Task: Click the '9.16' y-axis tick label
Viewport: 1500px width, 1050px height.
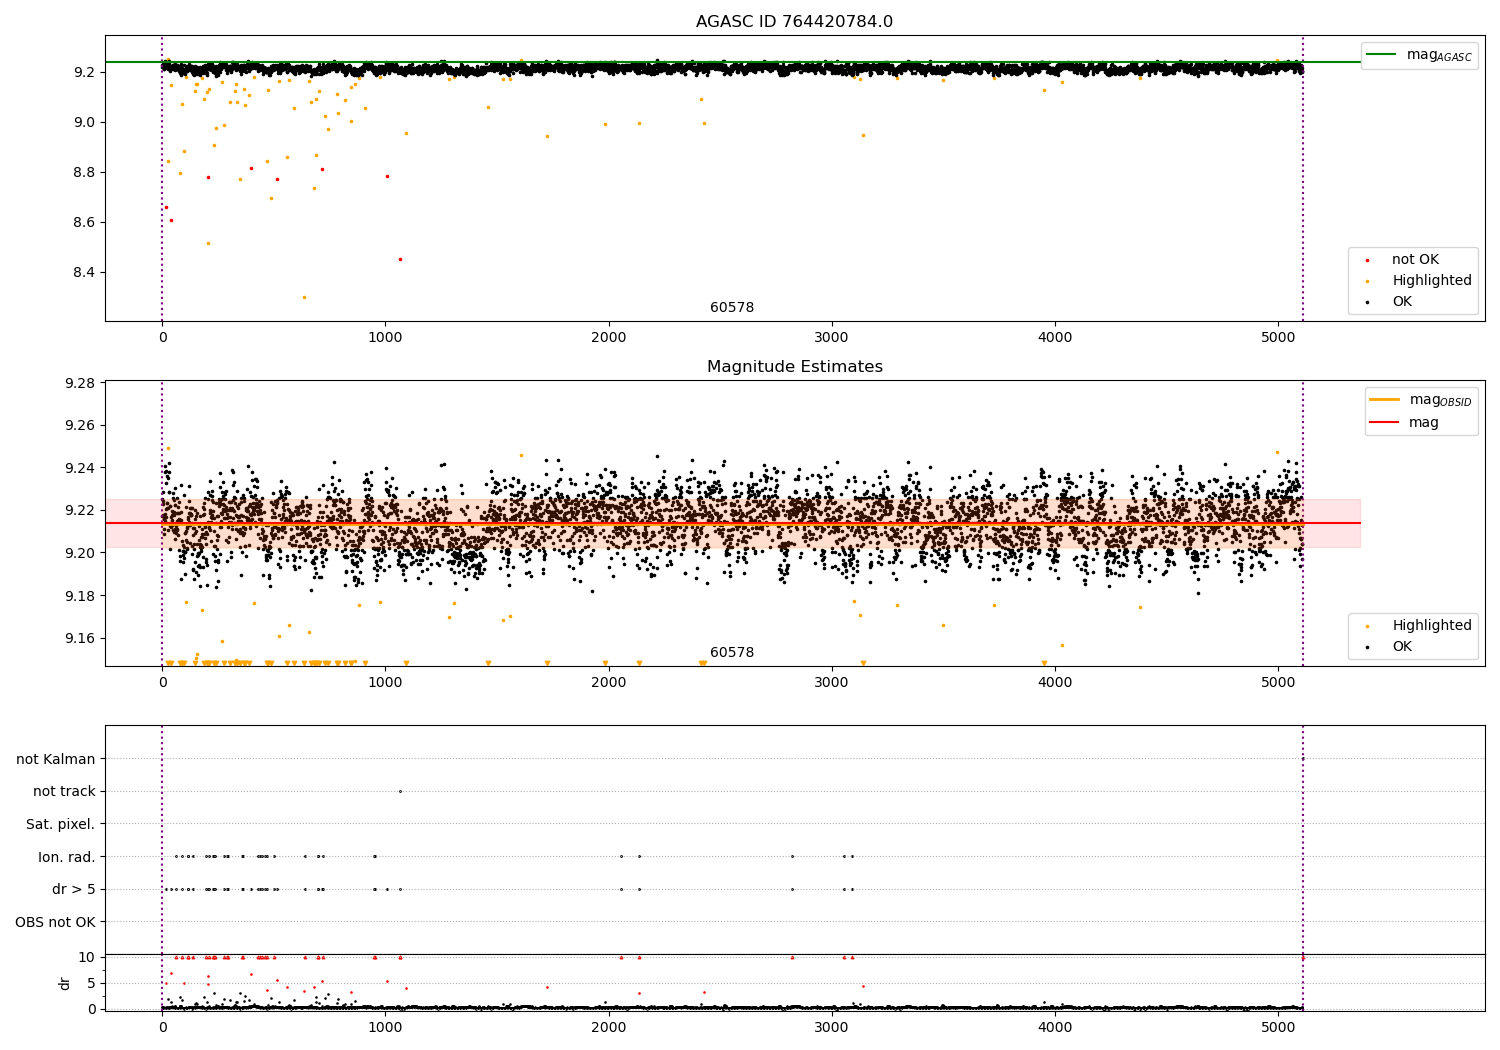Action: (x=79, y=639)
